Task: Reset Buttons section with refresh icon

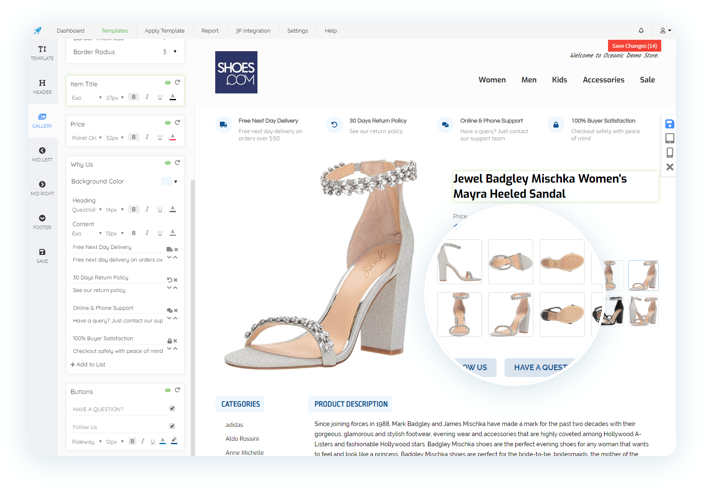Action: point(177,390)
